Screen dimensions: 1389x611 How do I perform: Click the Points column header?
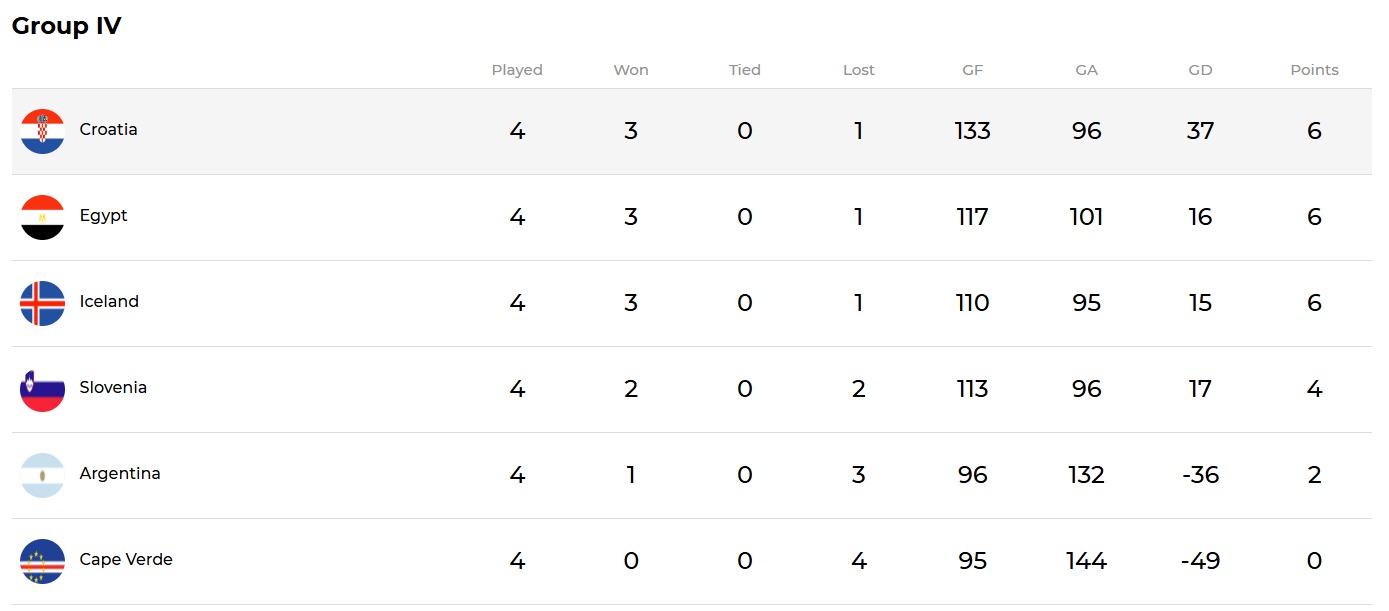tap(1314, 70)
